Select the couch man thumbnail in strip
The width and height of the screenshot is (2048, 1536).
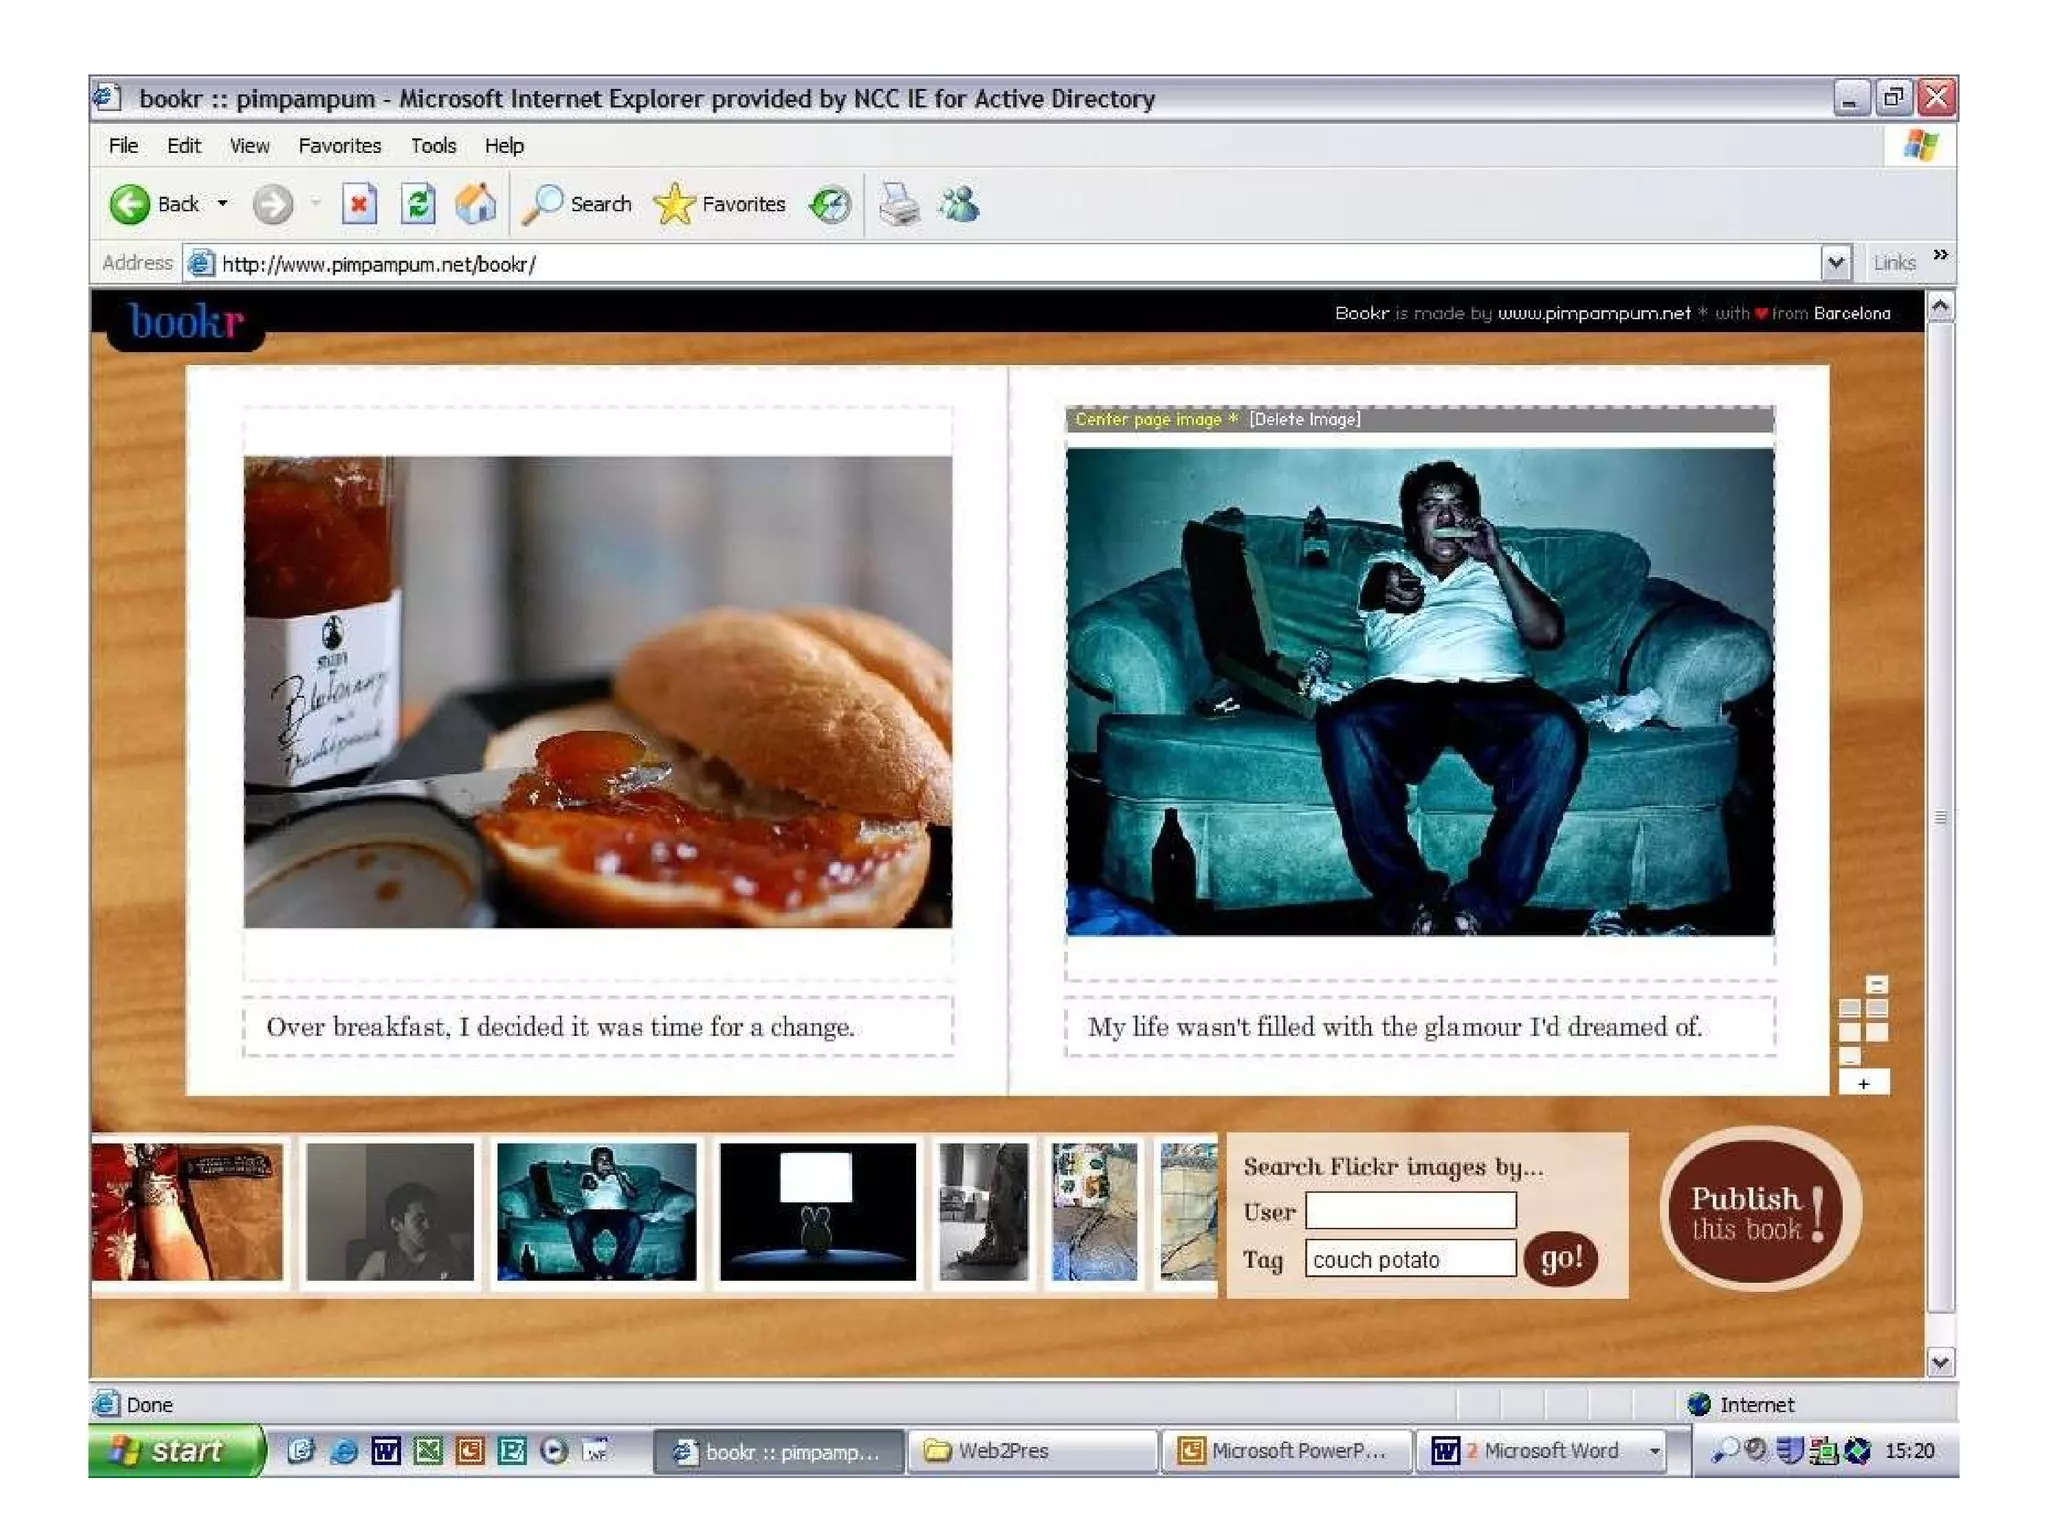pyautogui.click(x=596, y=1211)
